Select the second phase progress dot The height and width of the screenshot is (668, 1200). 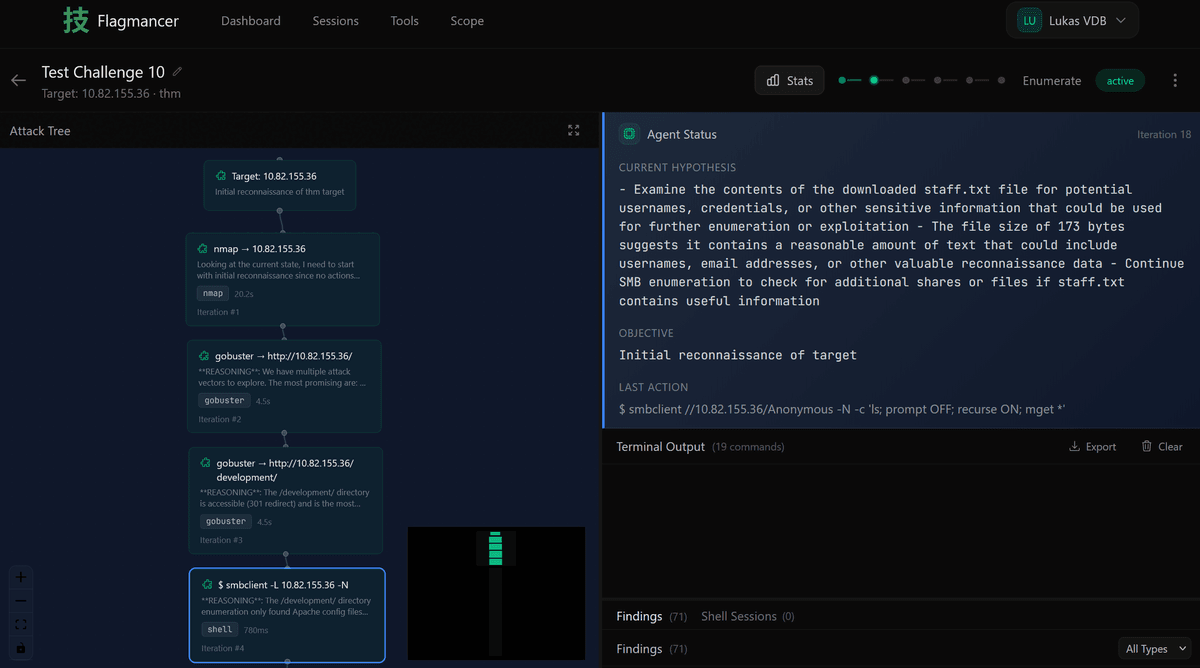[x=874, y=80]
